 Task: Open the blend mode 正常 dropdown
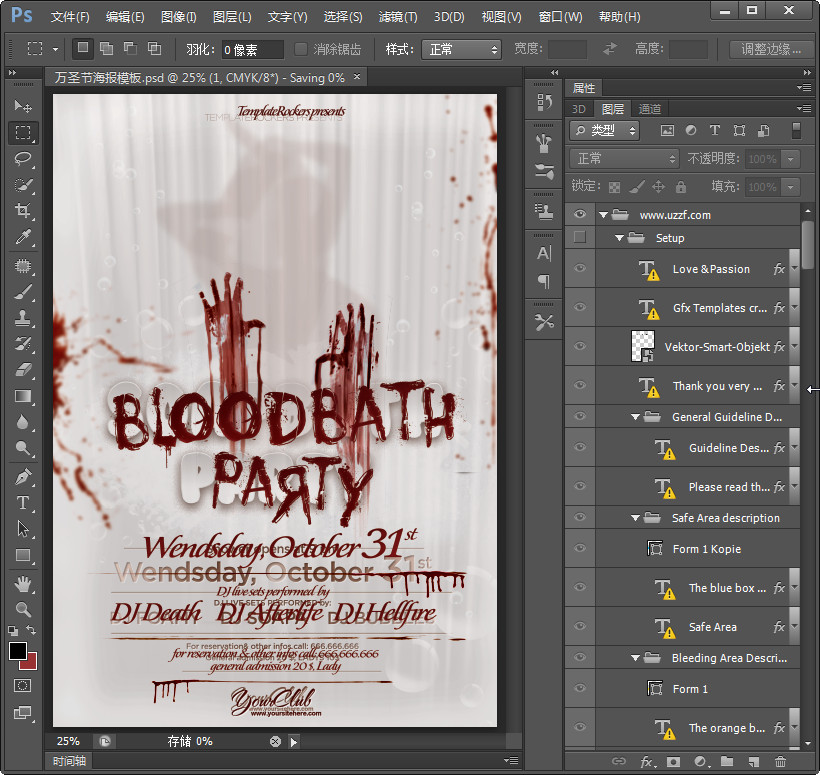[624, 159]
